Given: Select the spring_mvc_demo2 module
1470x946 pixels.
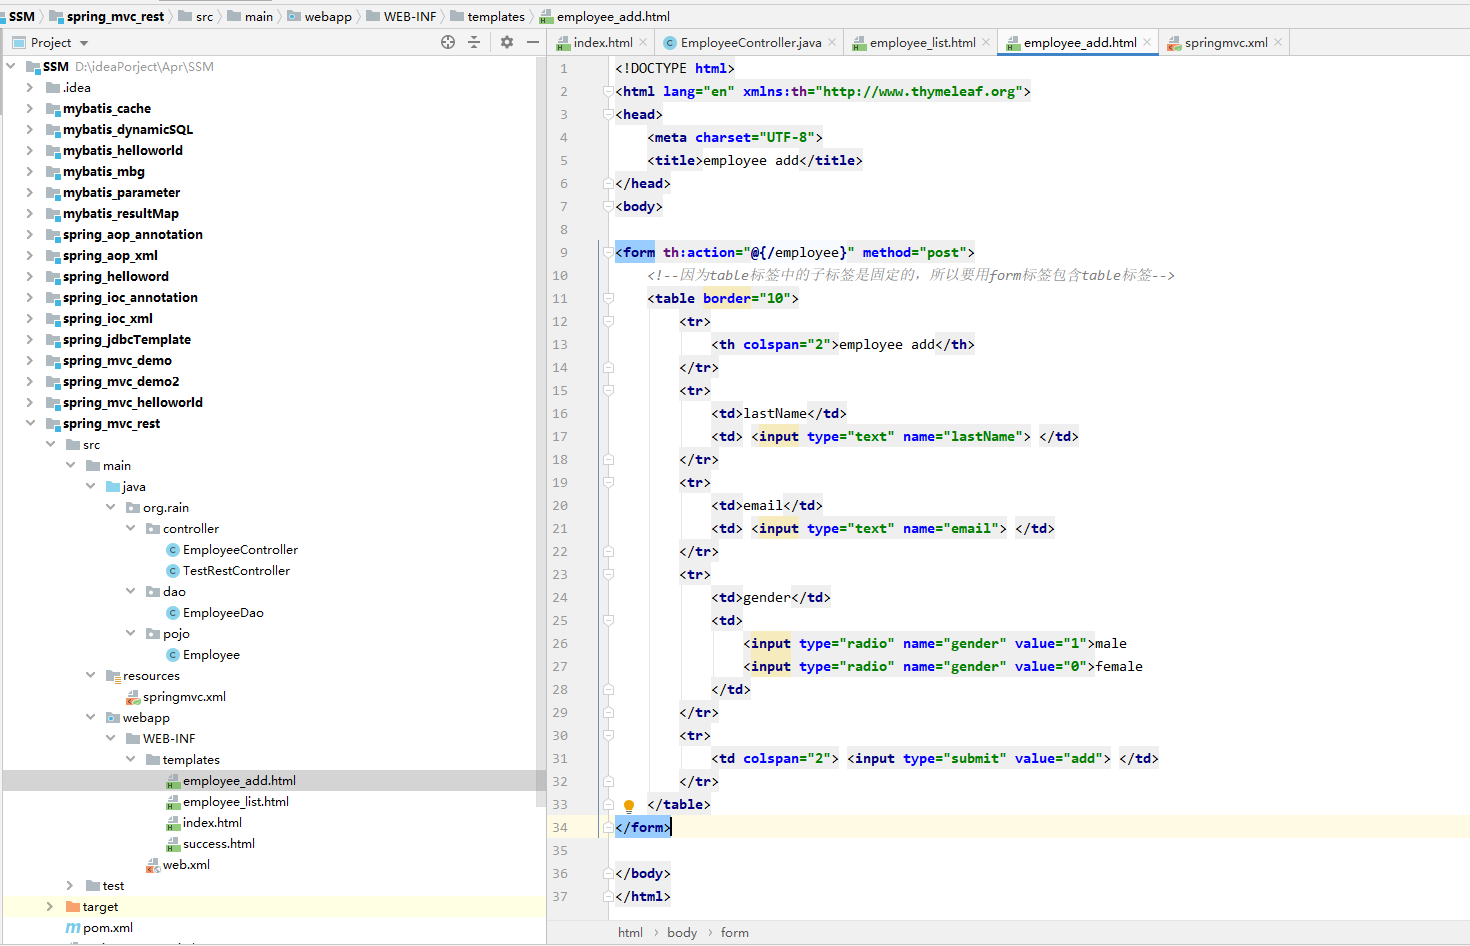Looking at the screenshot, I should pyautogui.click(x=121, y=381).
